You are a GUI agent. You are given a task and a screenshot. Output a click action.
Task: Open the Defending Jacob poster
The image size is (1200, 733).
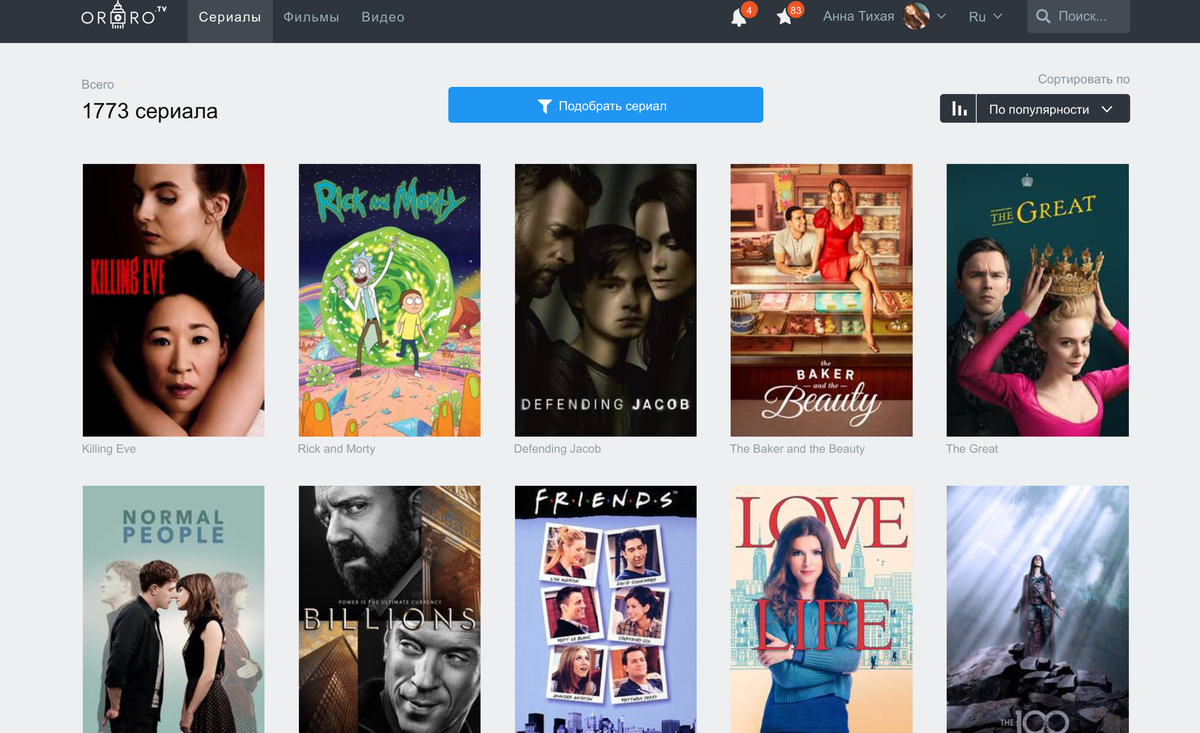point(605,300)
